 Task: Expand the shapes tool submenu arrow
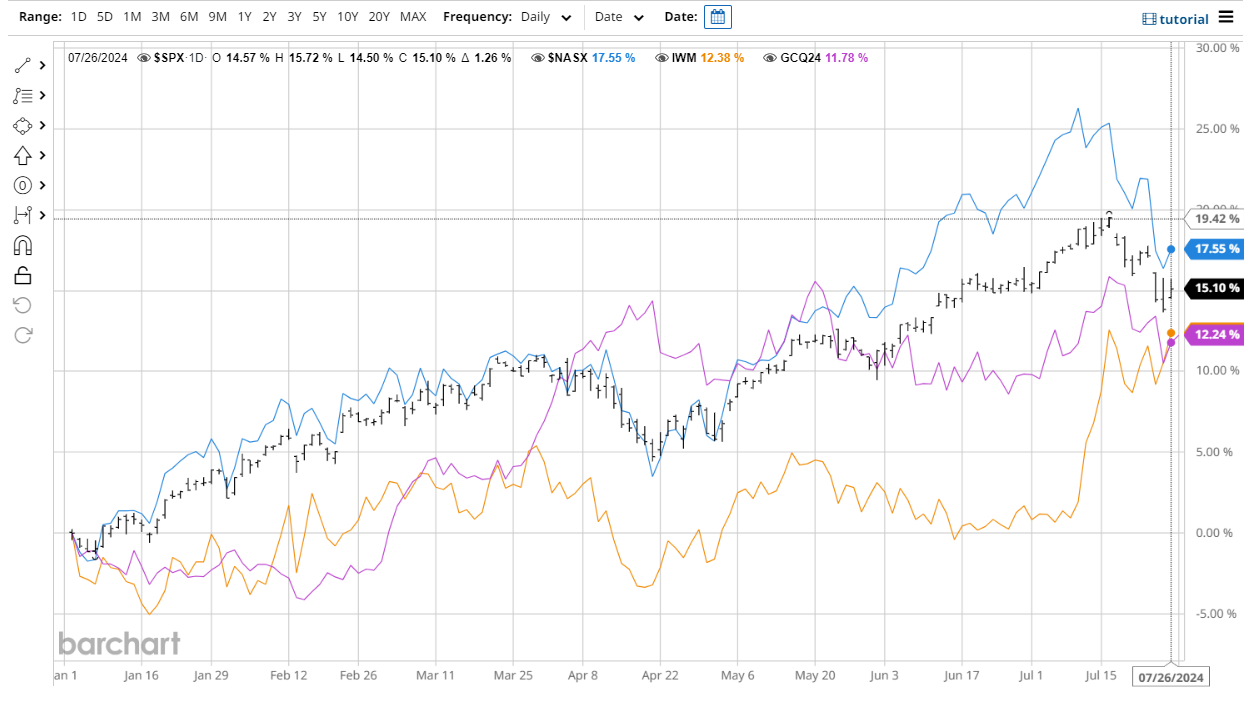point(42,125)
